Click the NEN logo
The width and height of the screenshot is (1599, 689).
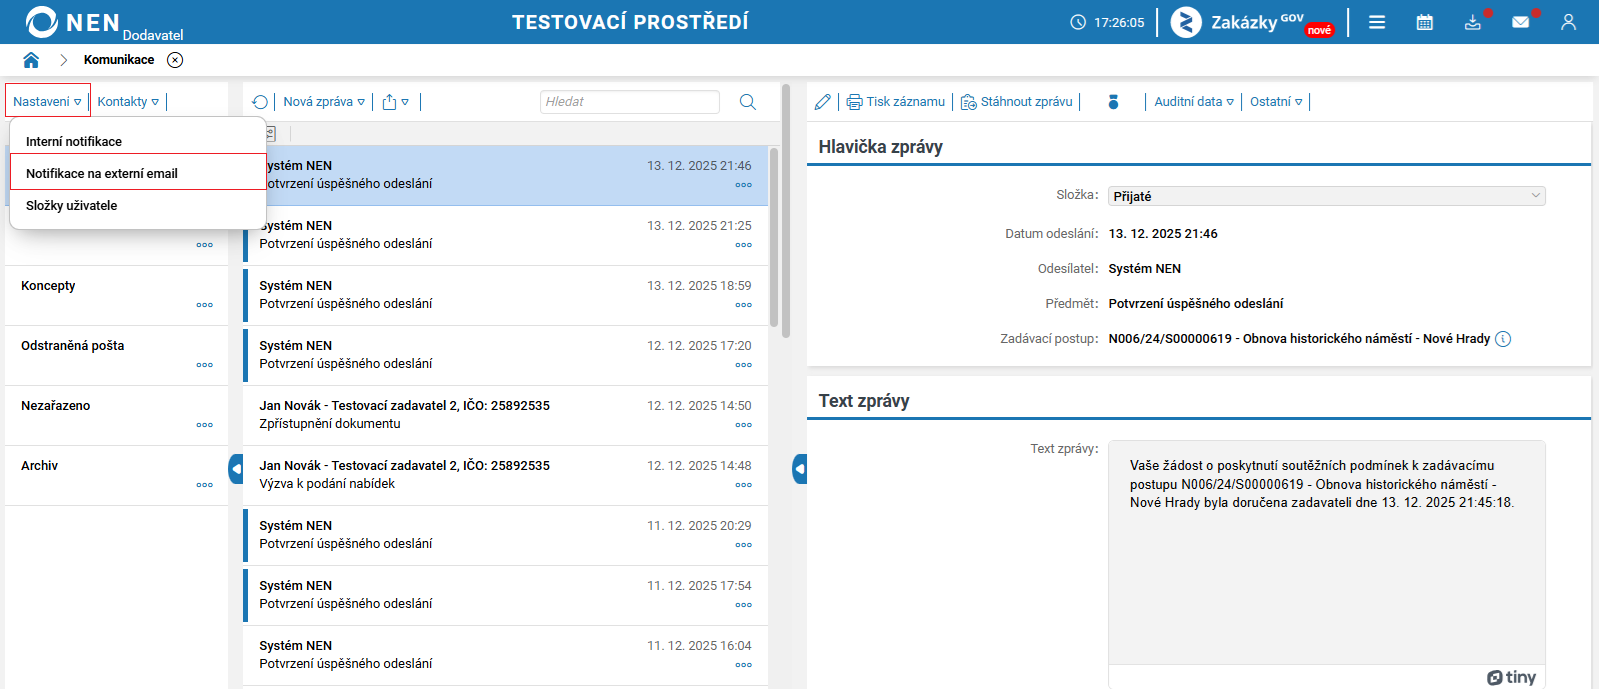pyautogui.click(x=73, y=22)
